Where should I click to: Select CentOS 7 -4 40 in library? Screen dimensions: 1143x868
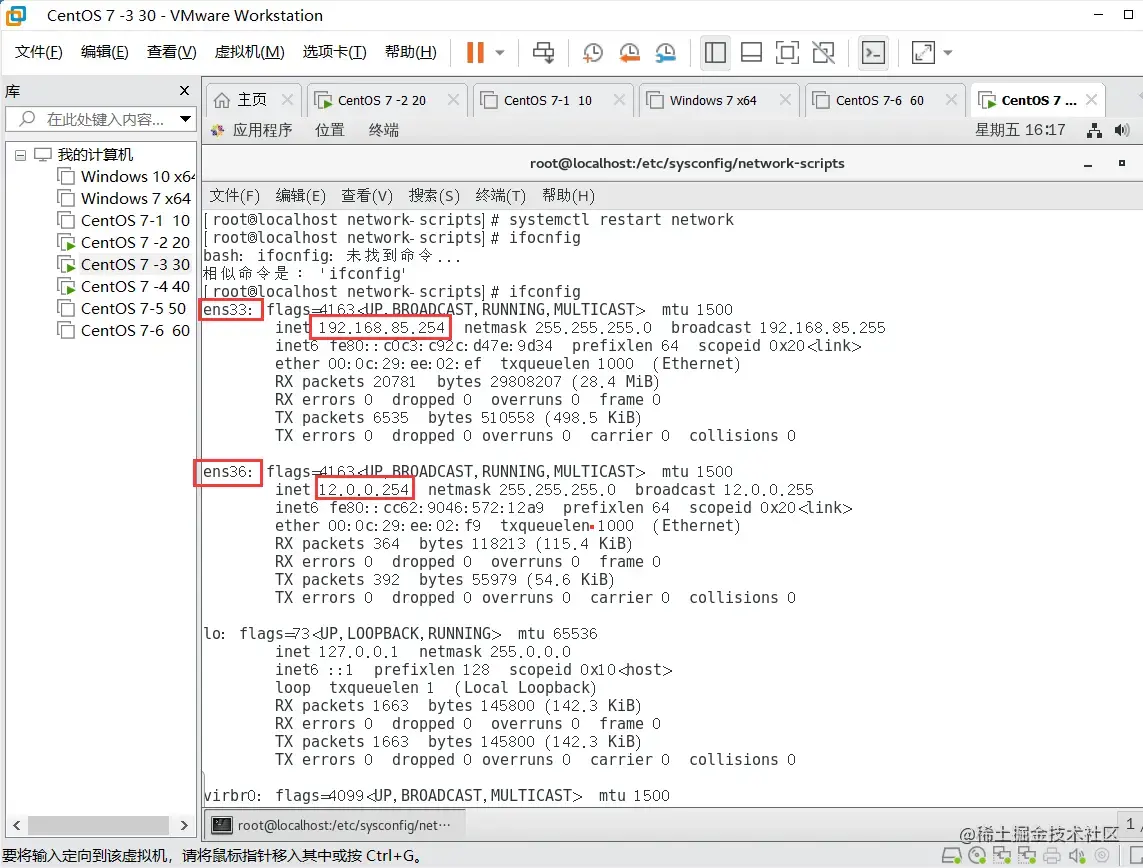coord(123,286)
